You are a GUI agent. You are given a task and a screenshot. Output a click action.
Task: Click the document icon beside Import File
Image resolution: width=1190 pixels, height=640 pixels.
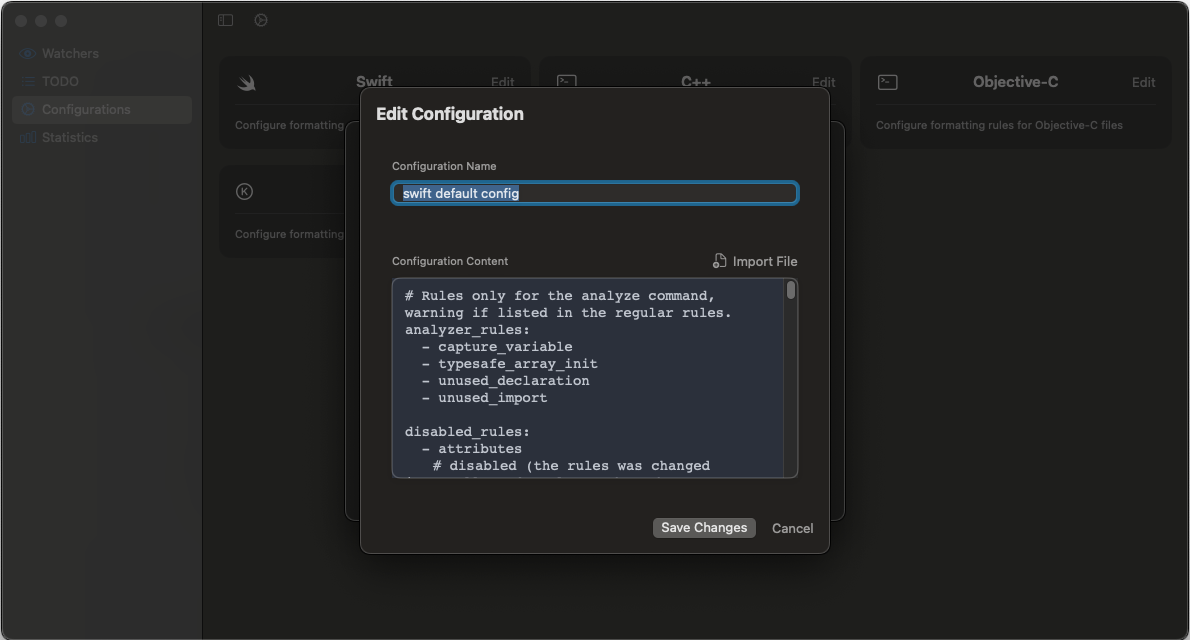point(719,260)
